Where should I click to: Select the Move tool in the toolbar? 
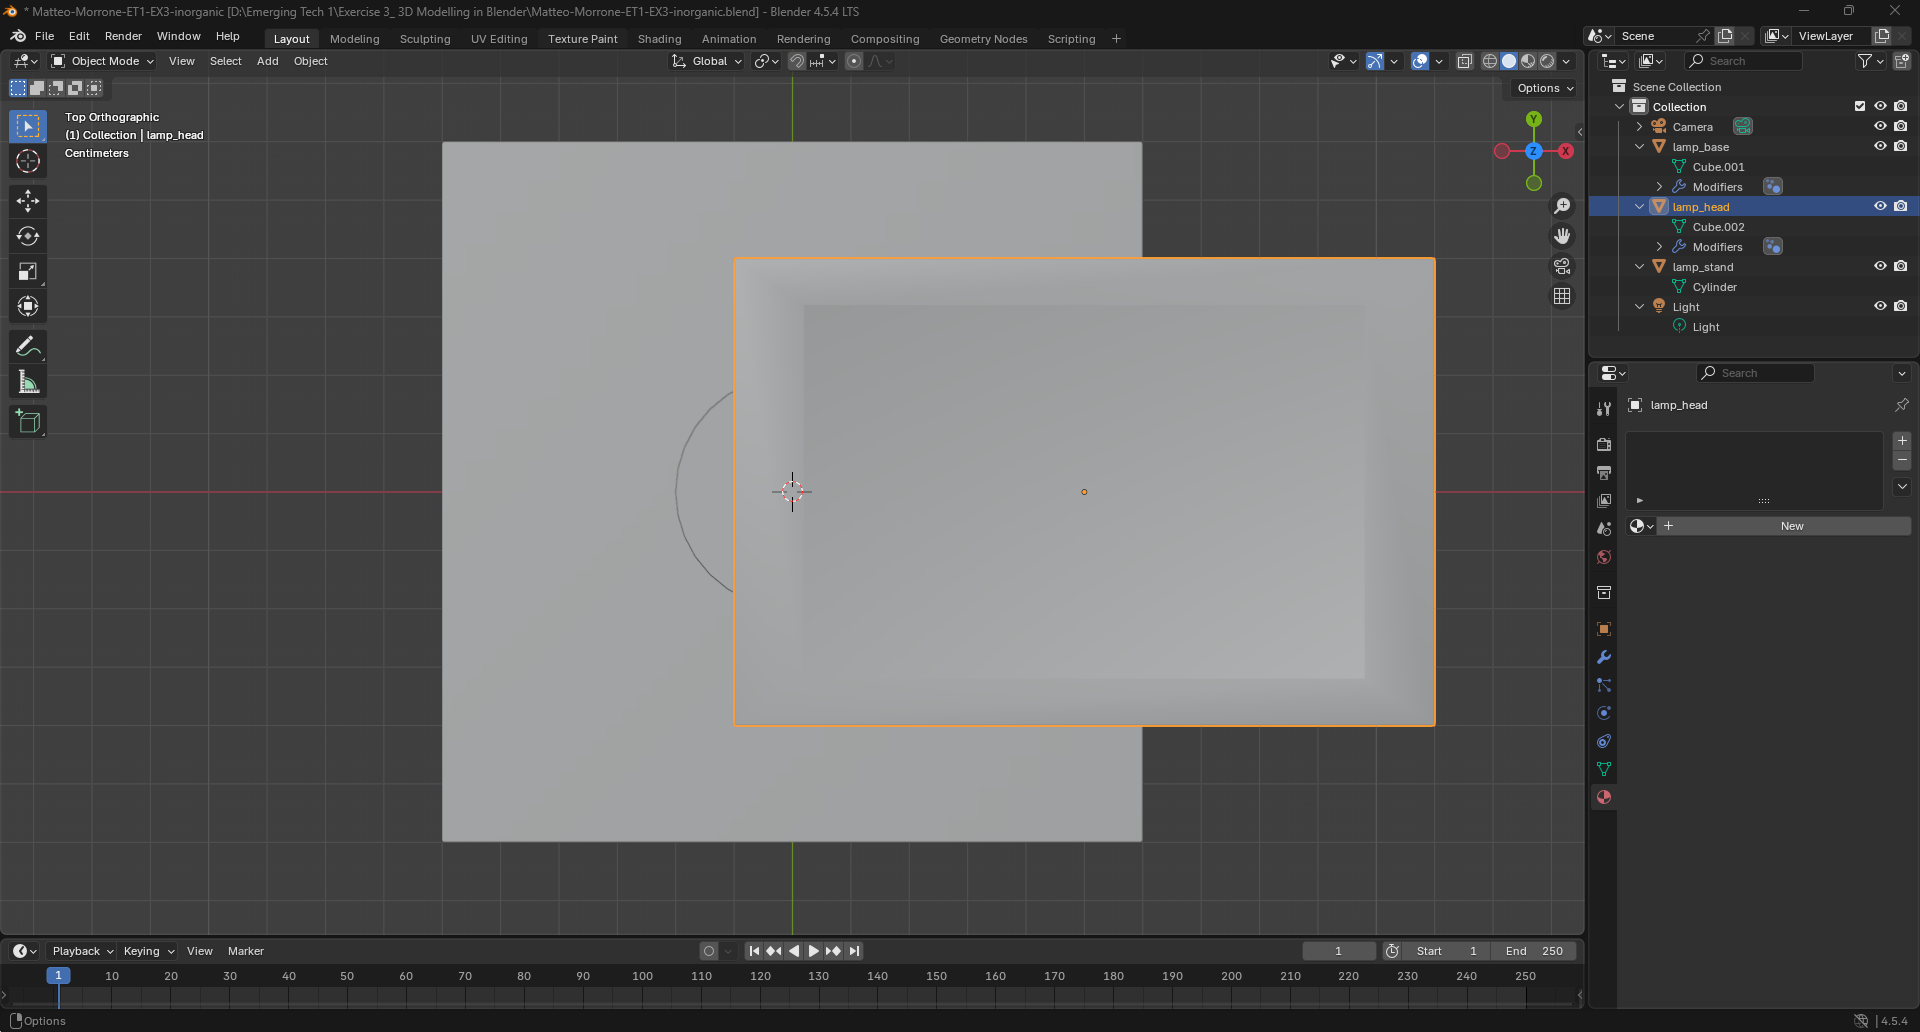tap(28, 201)
